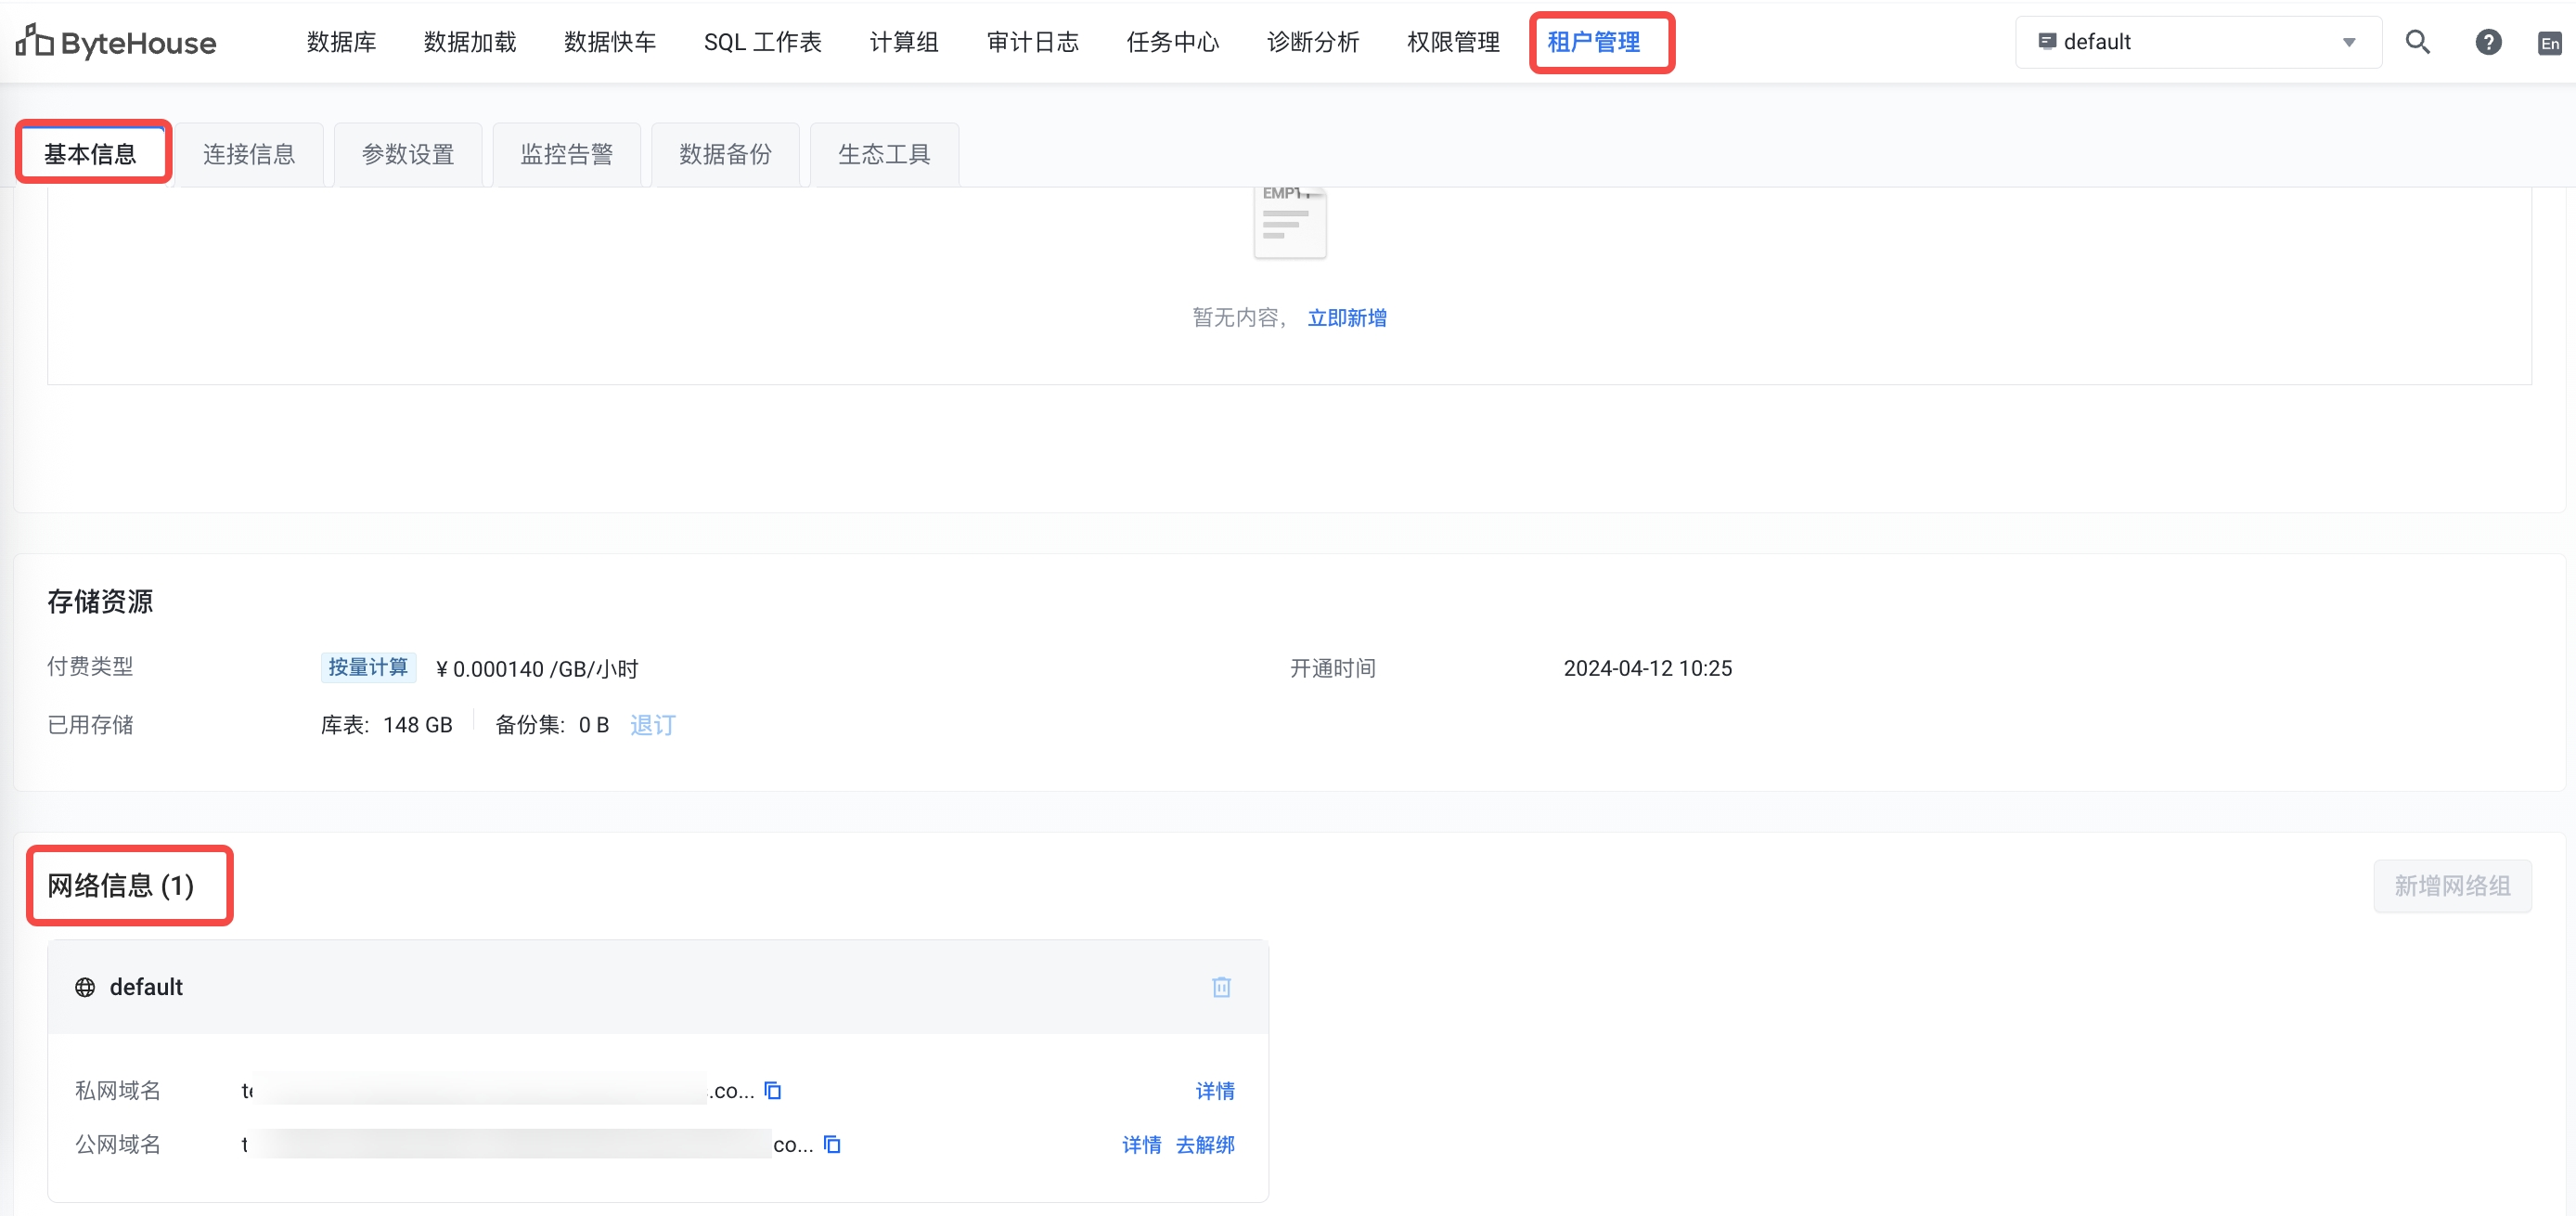The height and width of the screenshot is (1216, 2576).
Task: Select the 监控告警 tab
Action: [566, 154]
